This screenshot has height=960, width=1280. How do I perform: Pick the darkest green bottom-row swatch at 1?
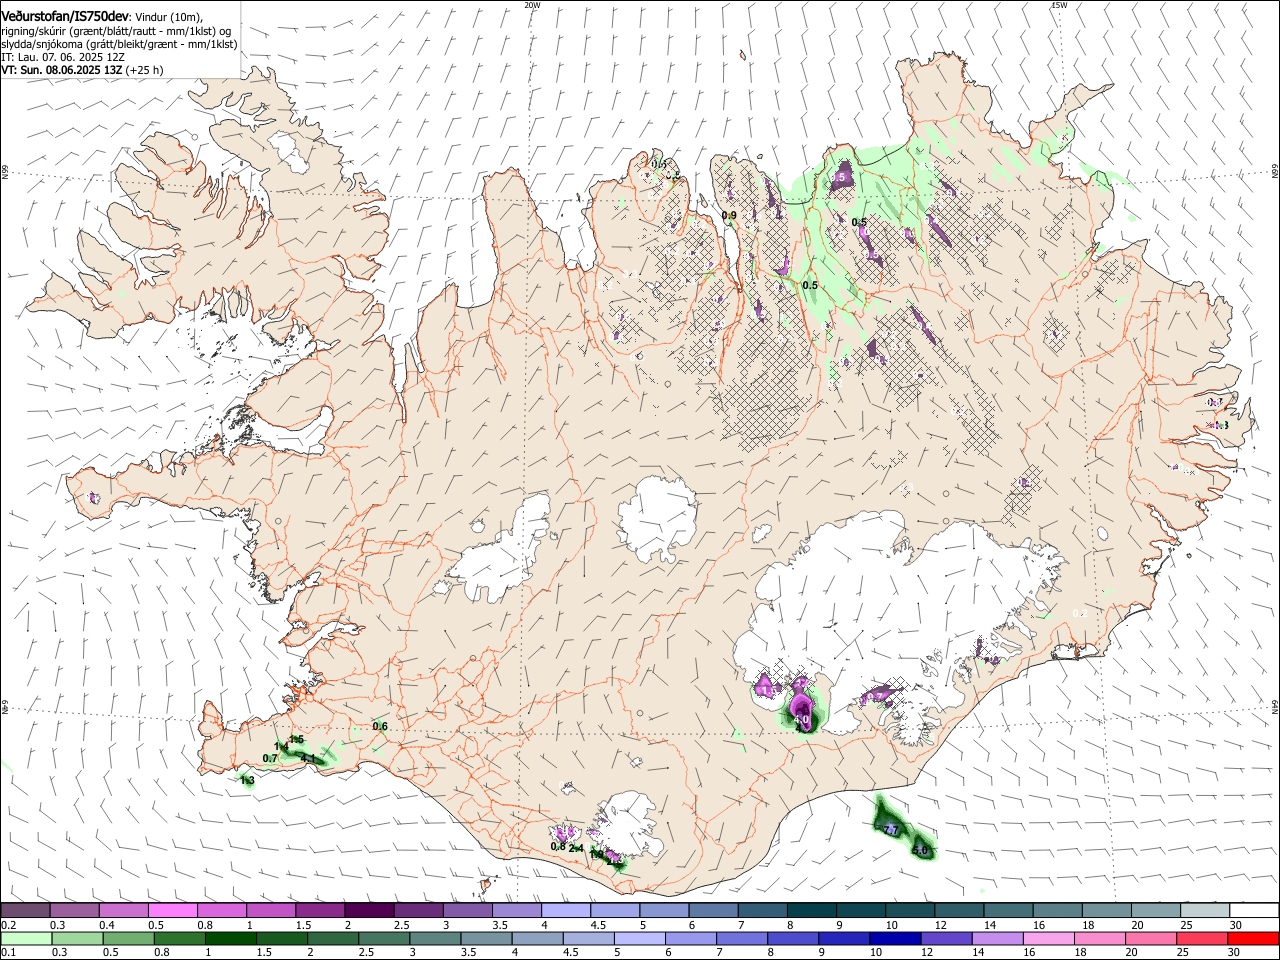pos(232,938)
